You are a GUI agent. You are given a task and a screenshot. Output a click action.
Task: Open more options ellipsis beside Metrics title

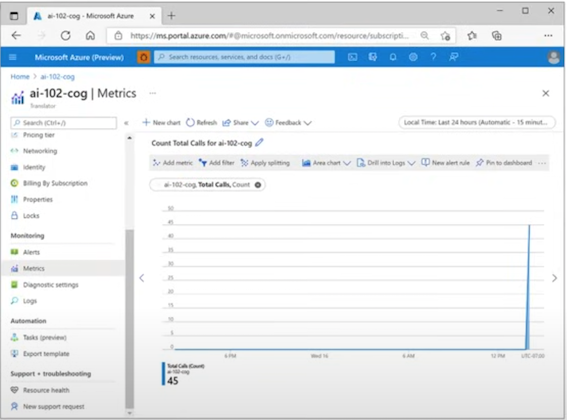[x=153, y=93]
